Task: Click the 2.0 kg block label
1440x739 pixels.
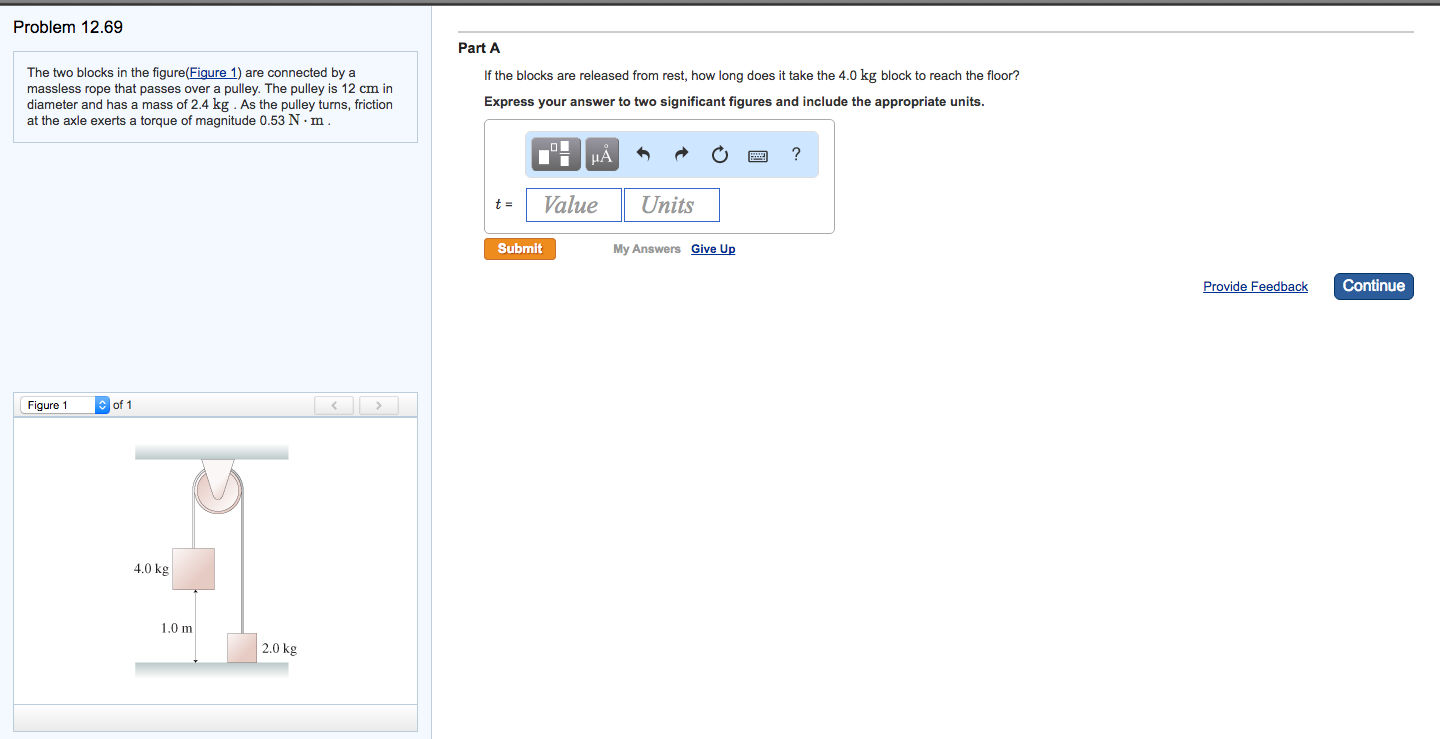Action: 279,648
